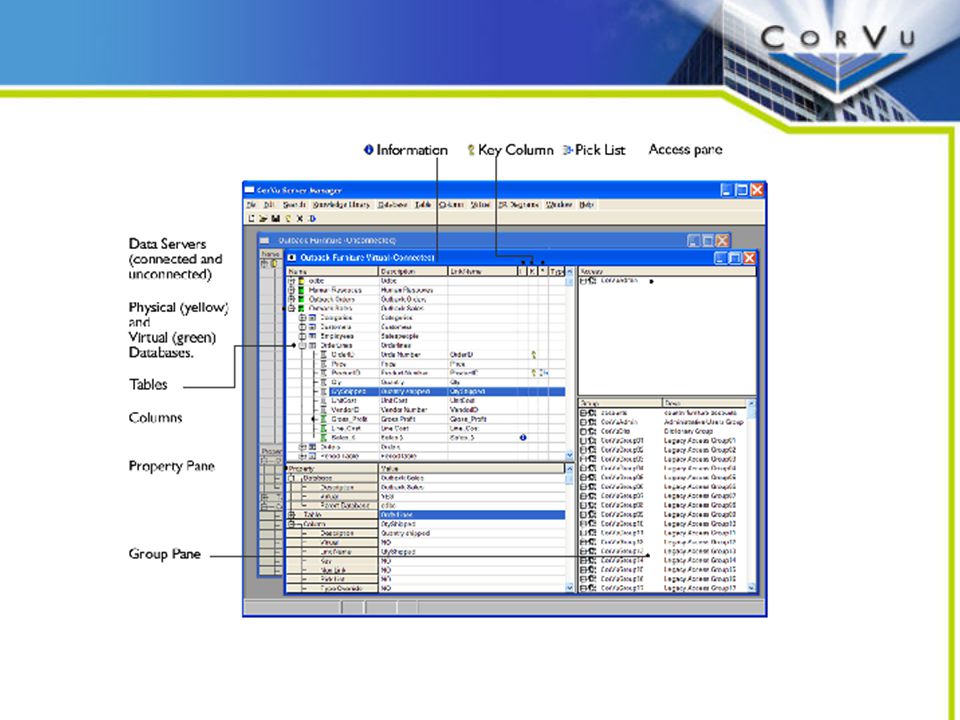The height and width of the screenshot is (720, 960).
Task: Click the Property header in Property pane
Action: click(332, 468)
